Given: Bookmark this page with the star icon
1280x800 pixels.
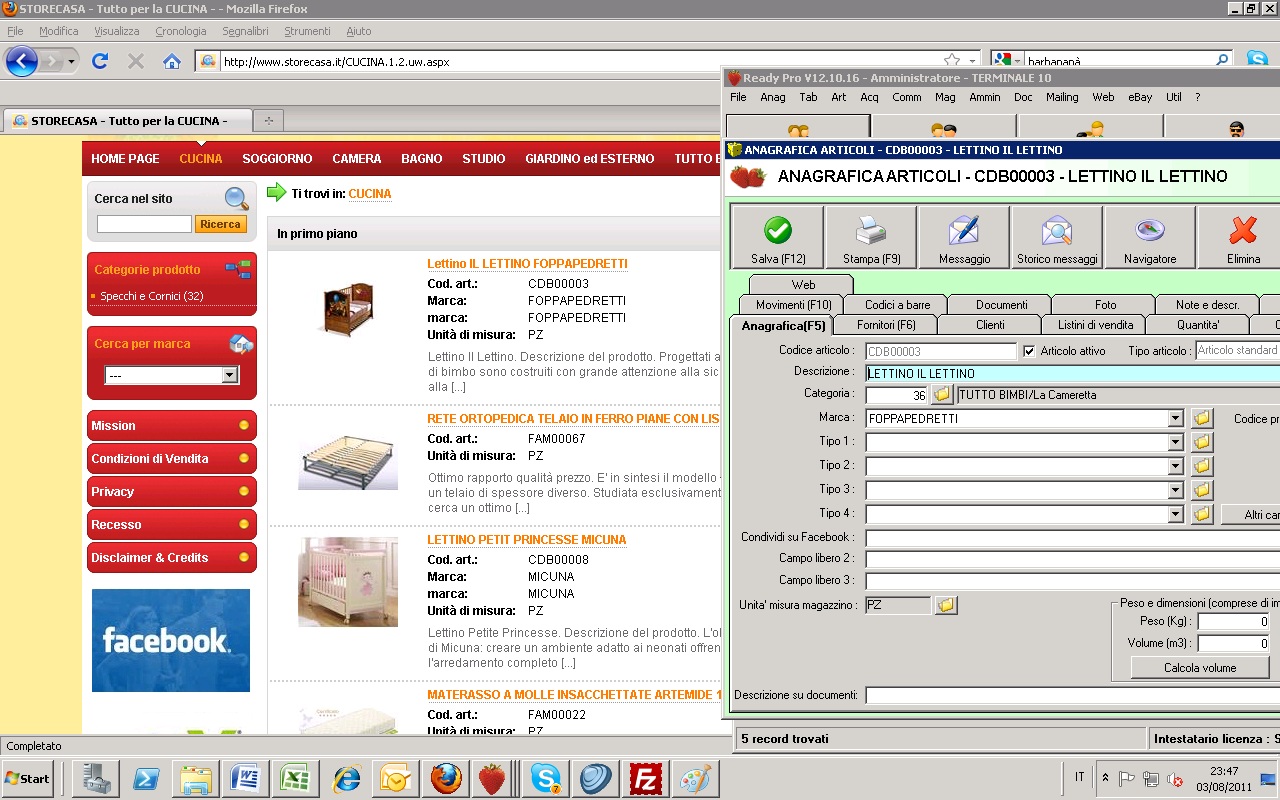Looking at the screenshot, I should tap(952, 61).
